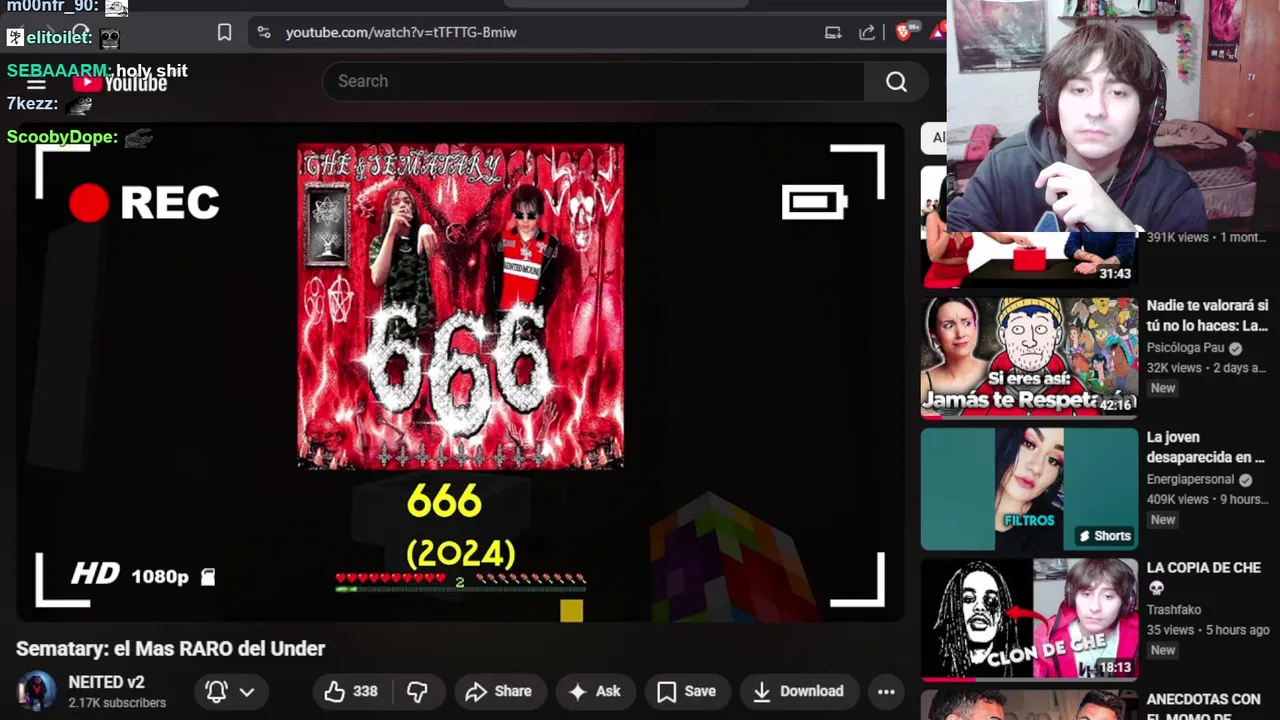Screen dimensions: 1280x720
Task: Click 35 views · 5 hours ago text
Action: click(1208, 630)
